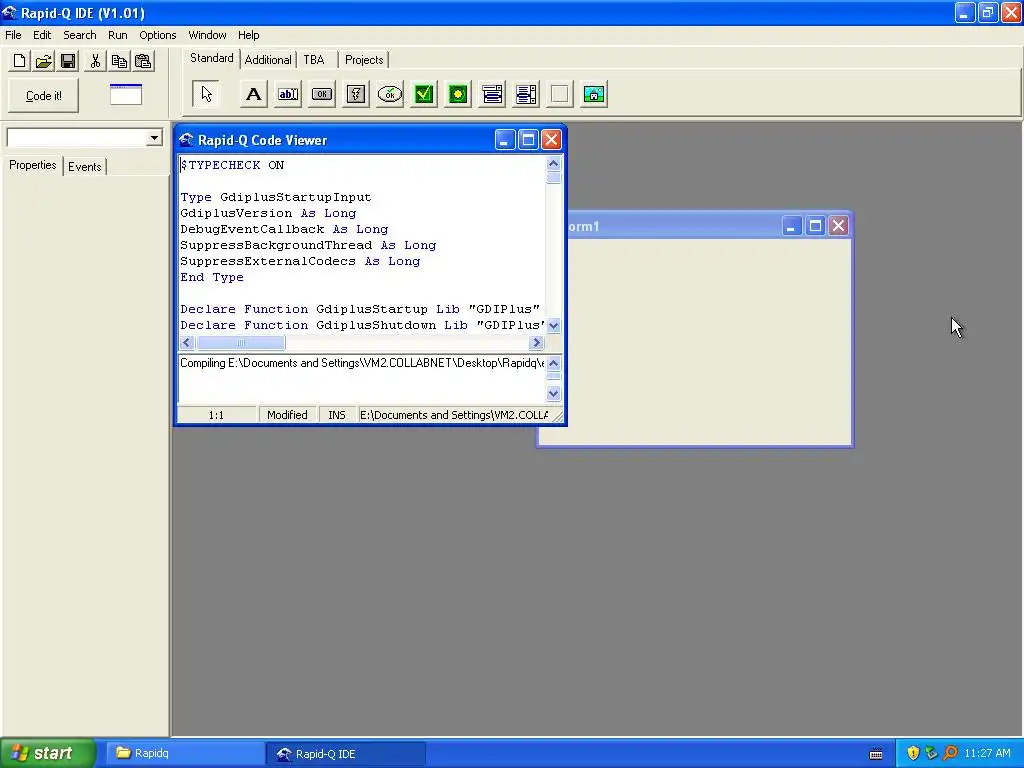The height and width of the screenshot is (768, 1024).
Task: Click the code horizontal scrollbar thumb
Action: click(240, 342)
